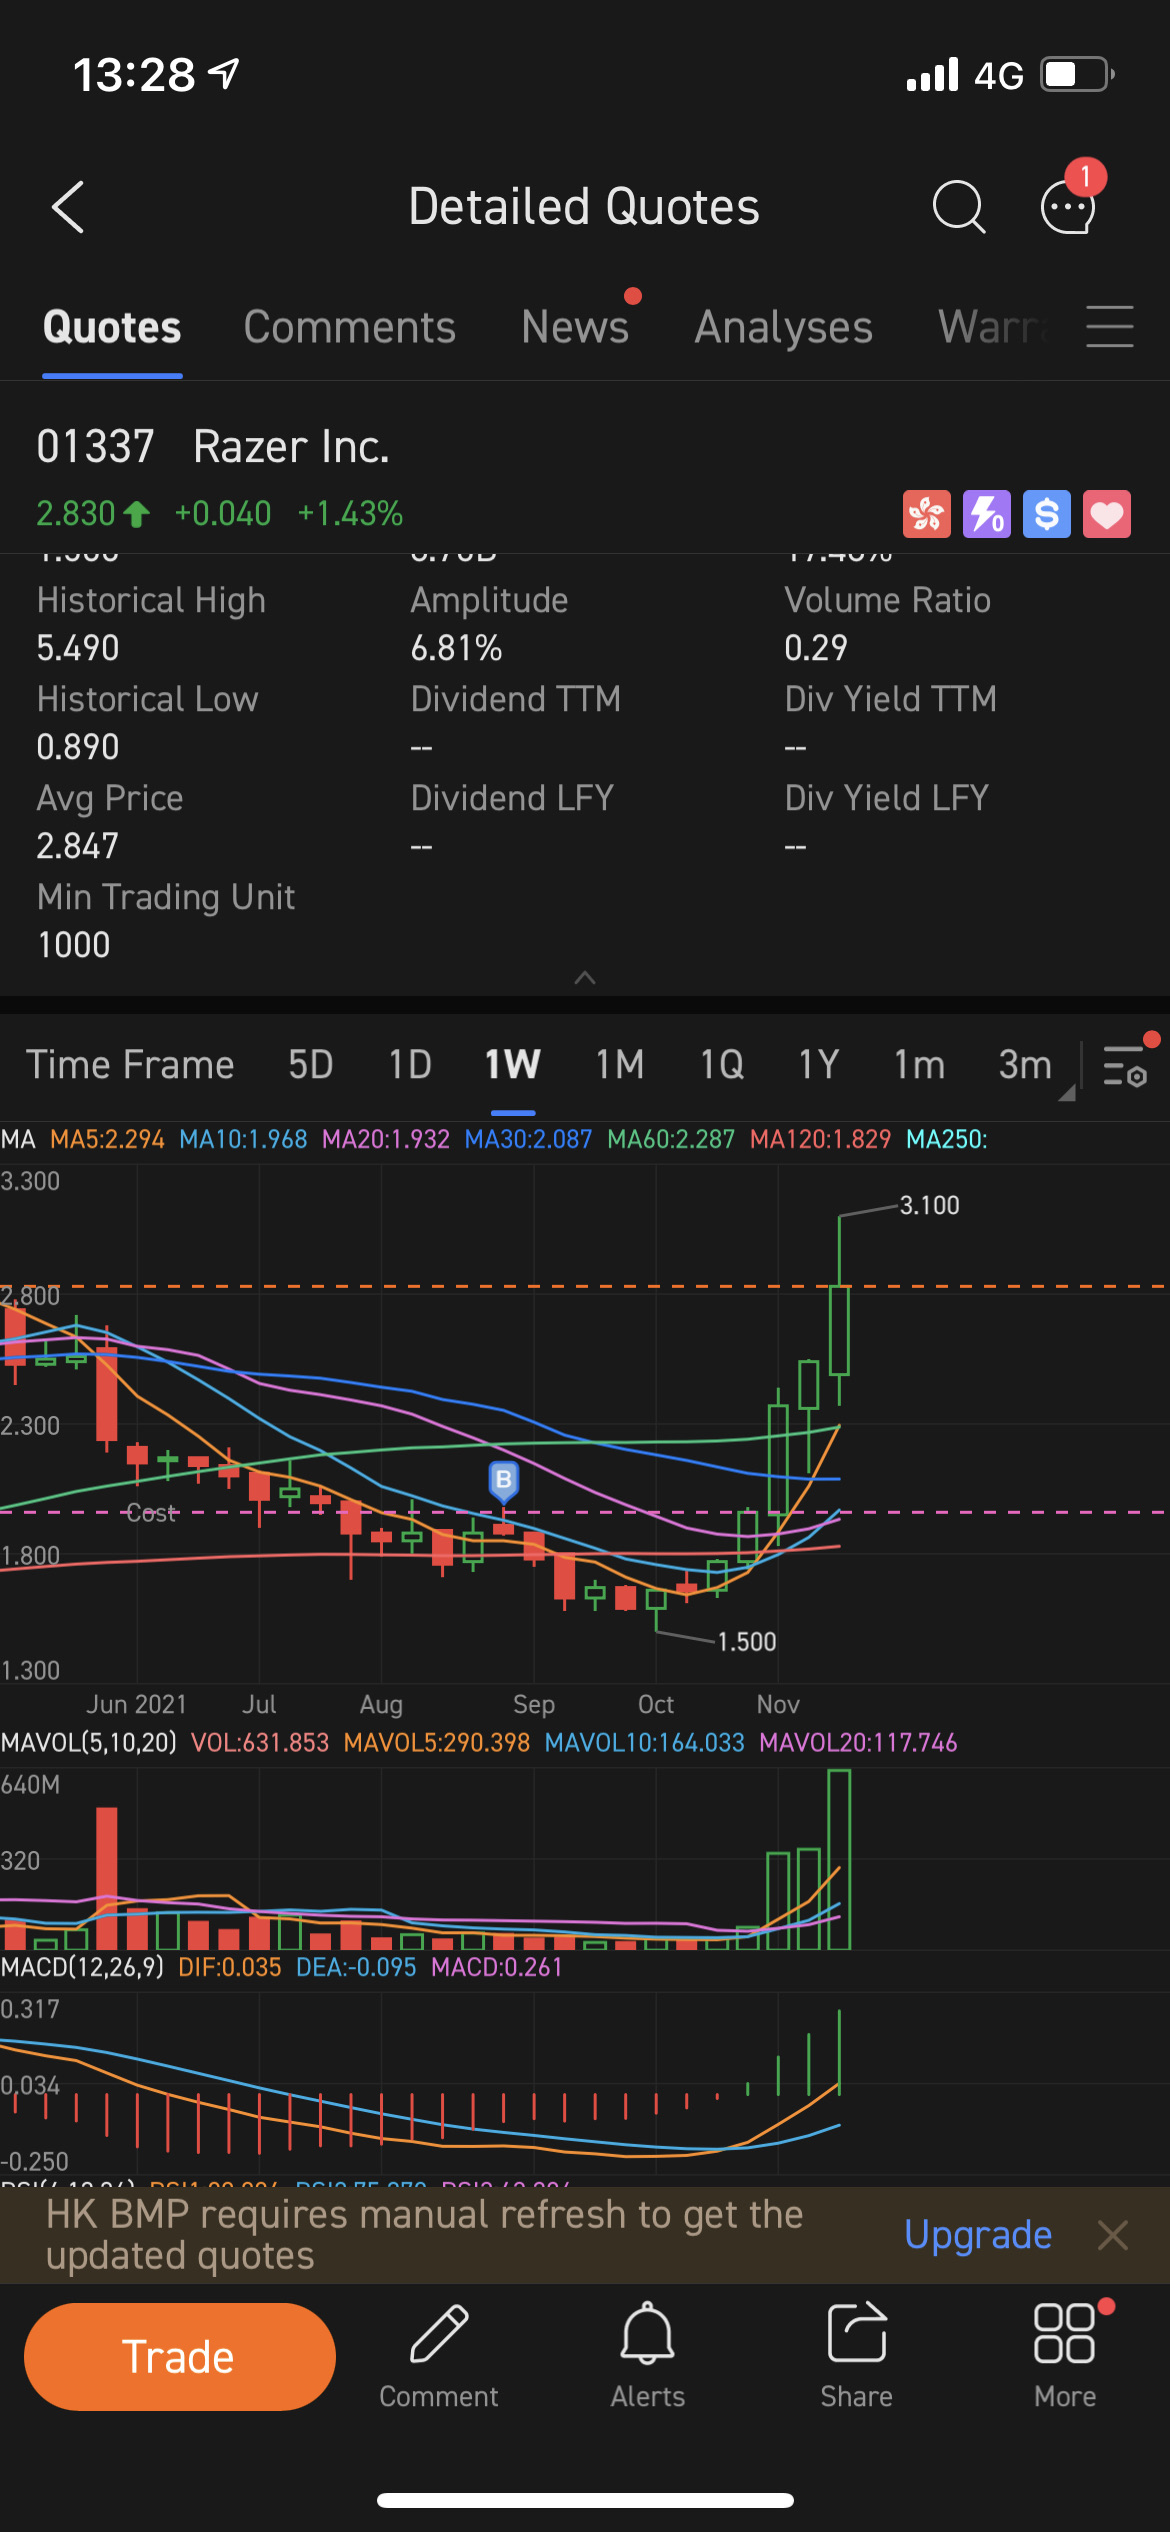
Task: Tap the tall red June volume bar
Action: pyautogui.click(x=107, y=1878)
